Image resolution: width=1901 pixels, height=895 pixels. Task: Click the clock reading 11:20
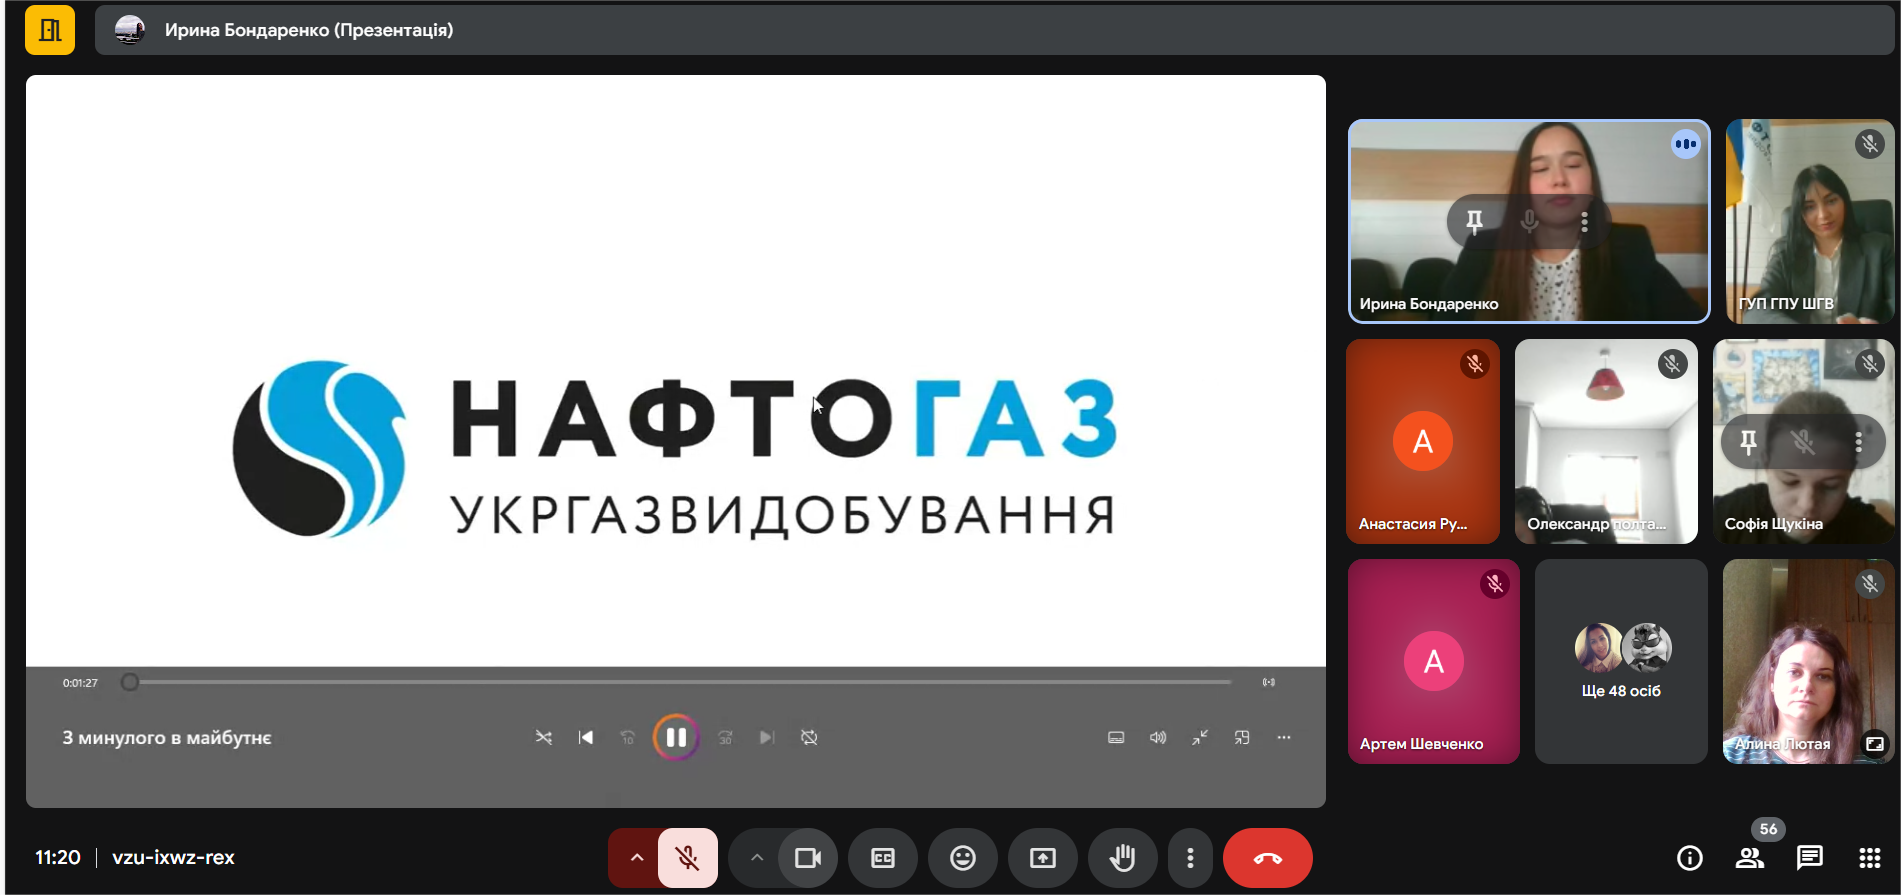point(58,857)
